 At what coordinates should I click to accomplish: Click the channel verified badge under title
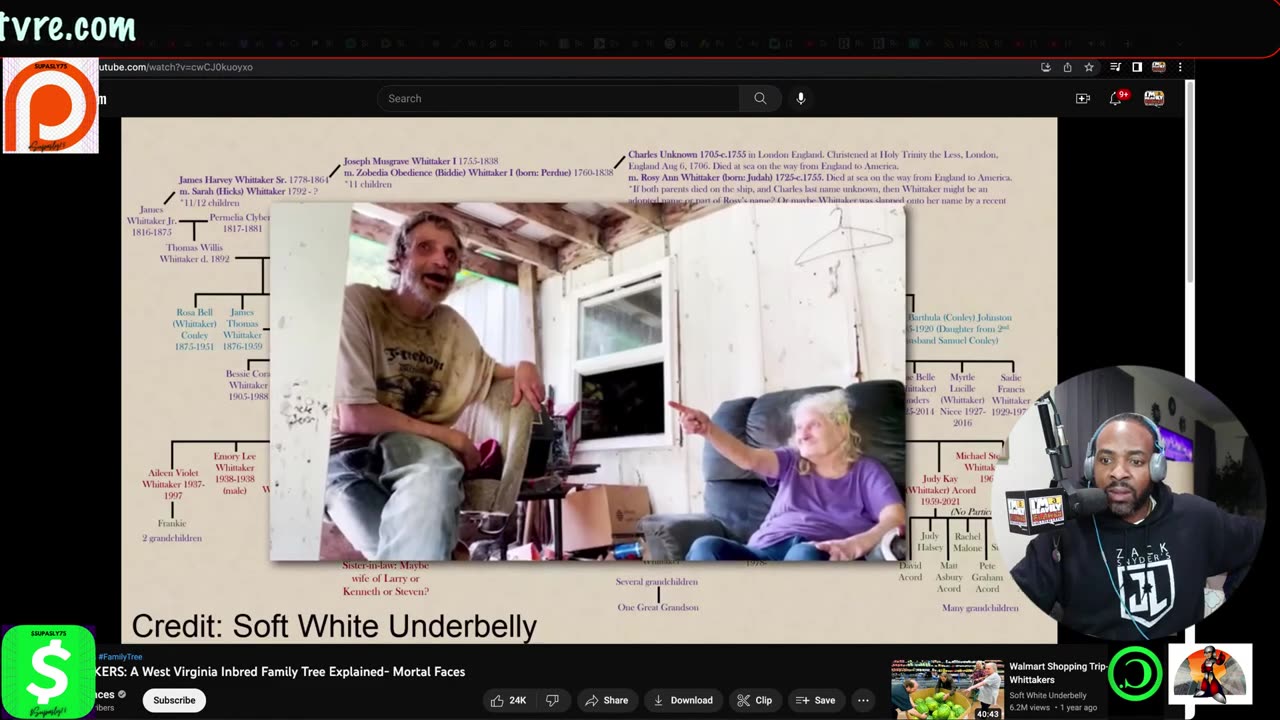pos(123,694)
